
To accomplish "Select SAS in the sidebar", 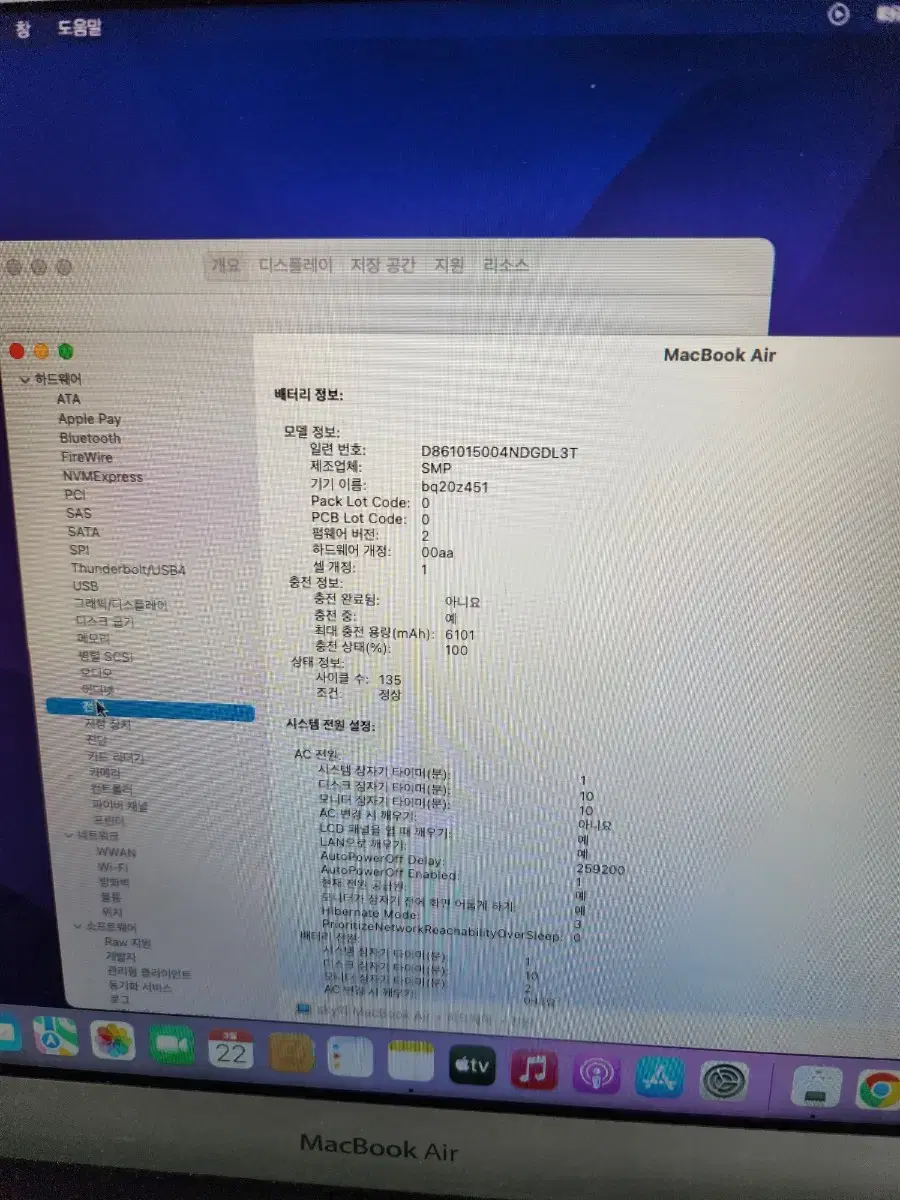I will pos(78,513).
